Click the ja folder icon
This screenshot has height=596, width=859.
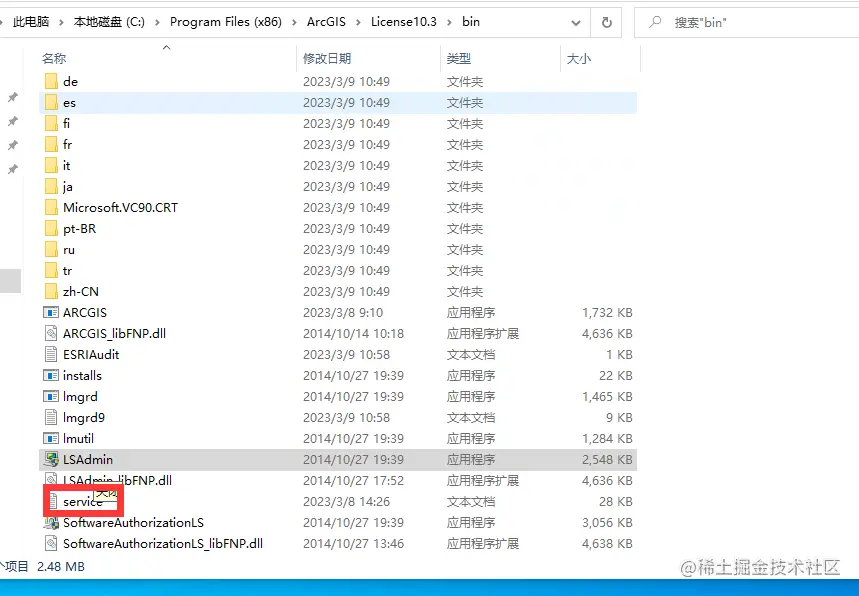(x=51, y=186)
